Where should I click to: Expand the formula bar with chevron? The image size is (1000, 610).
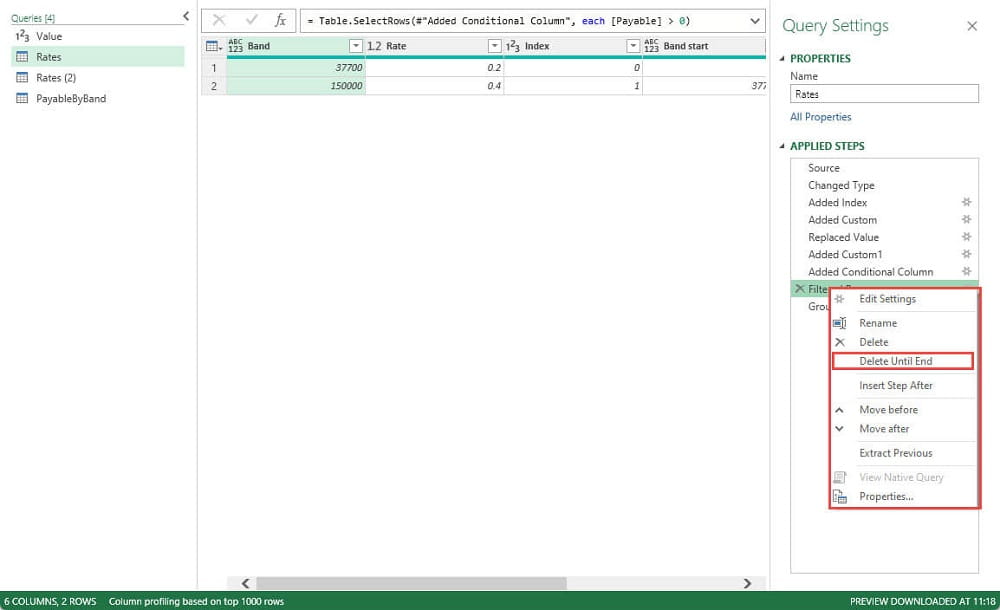pyautogui.click(x=754, y=21)
